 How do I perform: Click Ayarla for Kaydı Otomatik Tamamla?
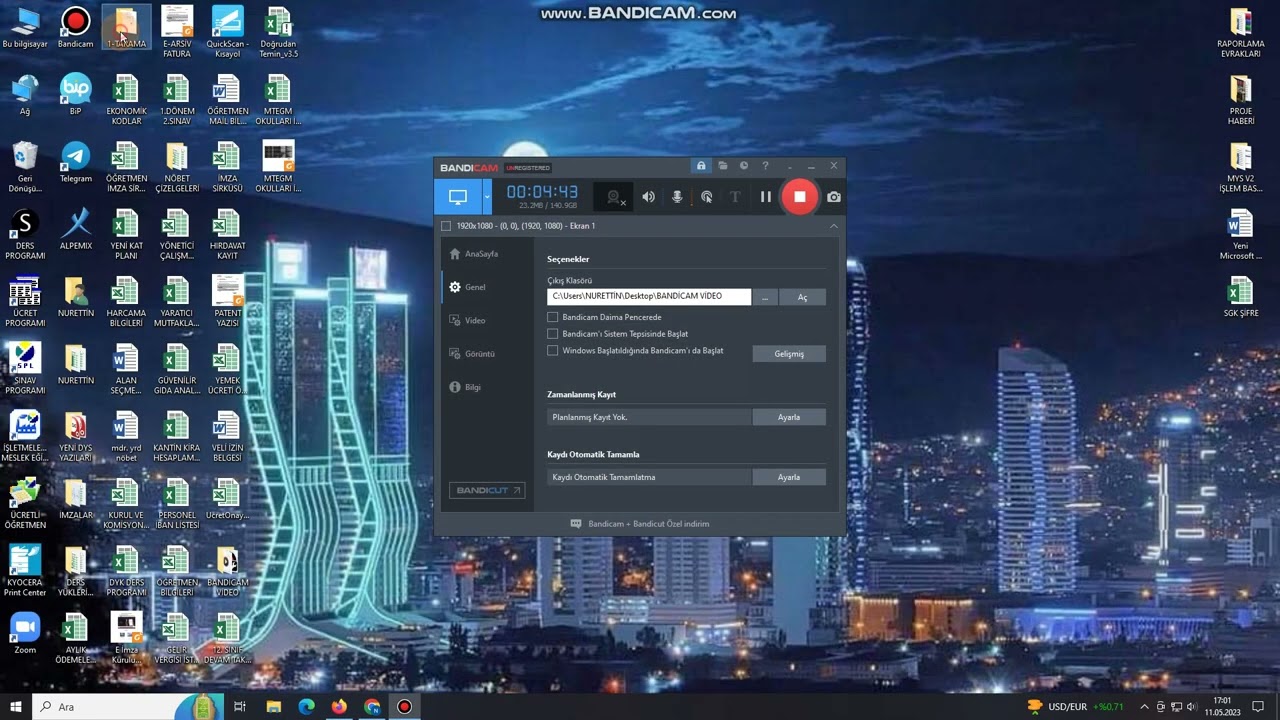(789, 477)
